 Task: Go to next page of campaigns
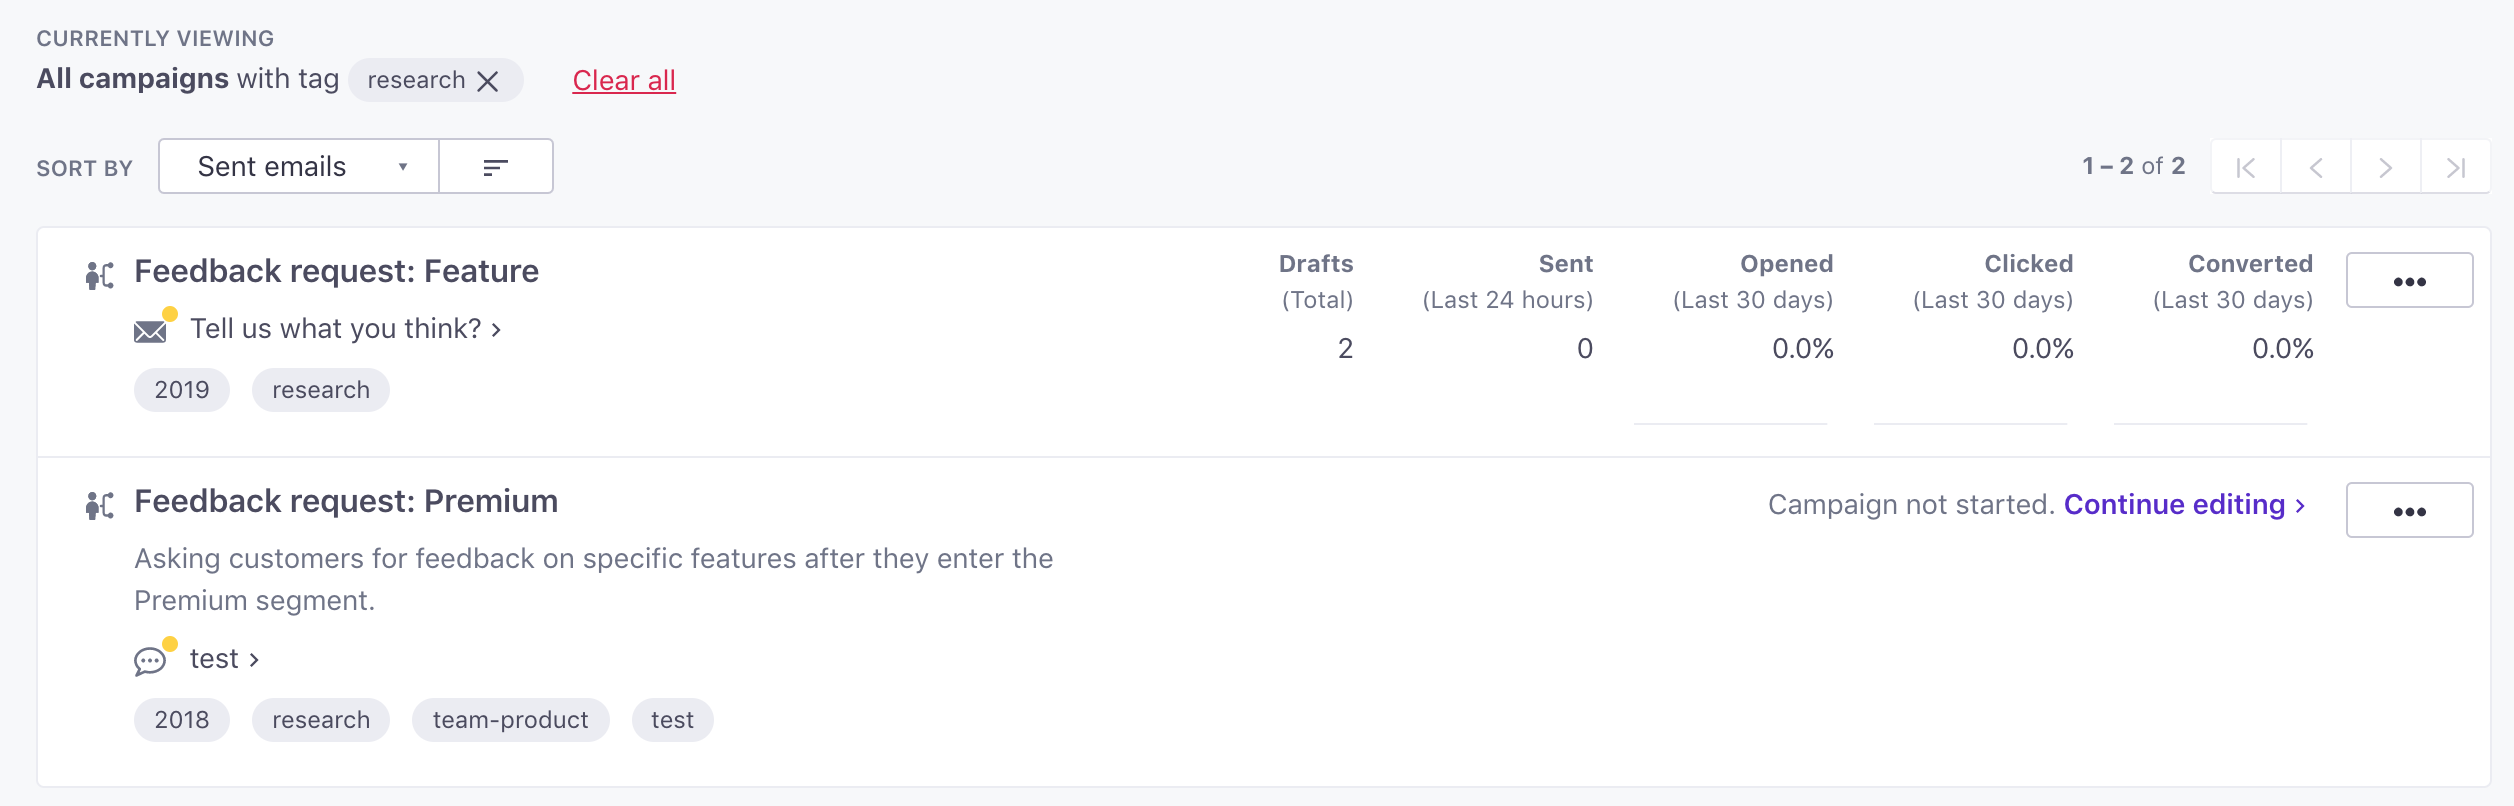[2386, 167]
